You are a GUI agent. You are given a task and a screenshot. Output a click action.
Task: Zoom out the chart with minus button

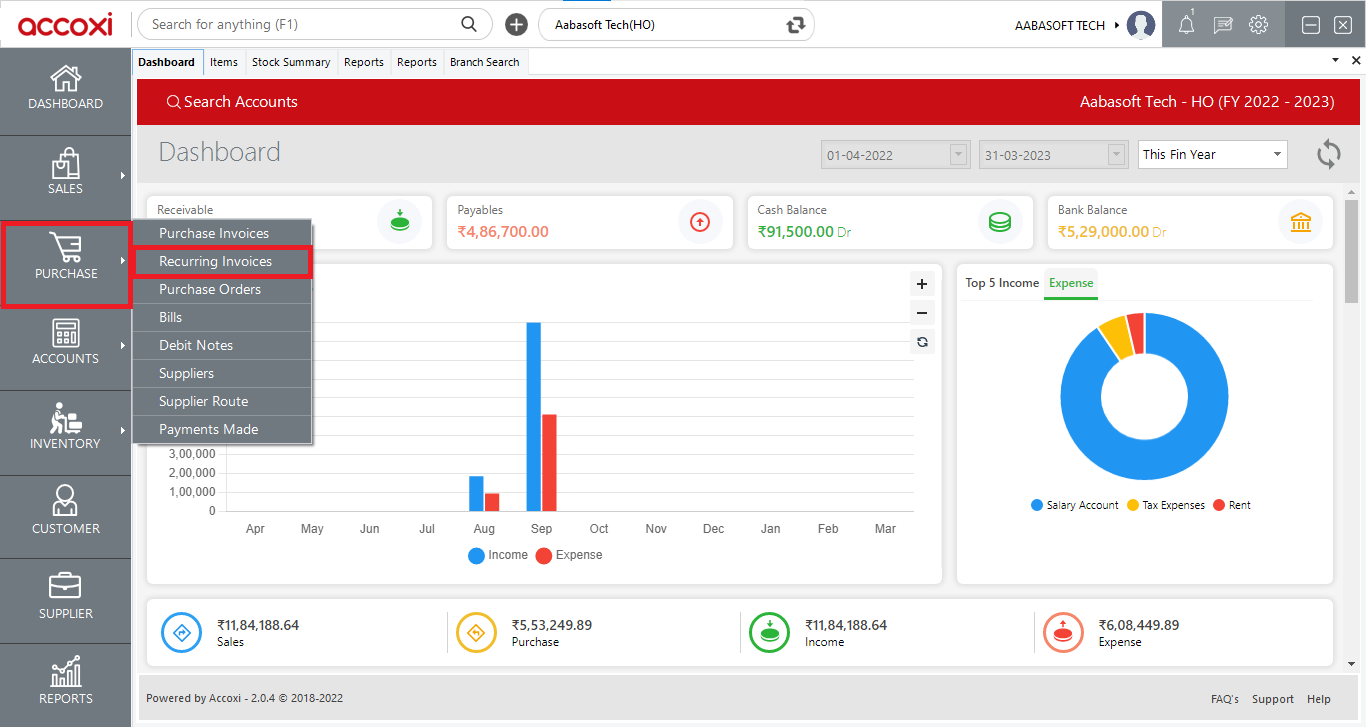[922, 313]
